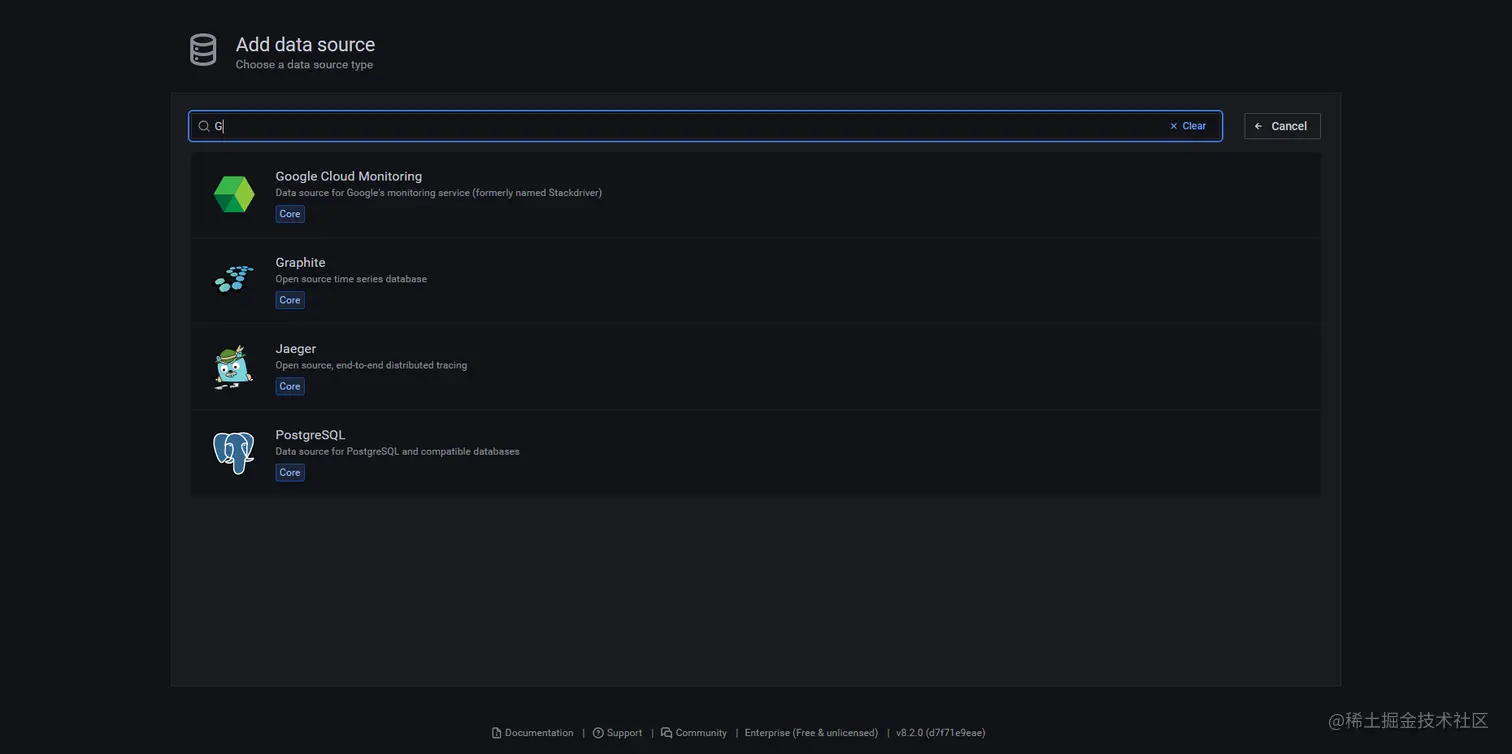Screen dimensions: 1512x754
Task: Click the Enterprise (Free & unlicensed) link
Action: (x=811, y=733)
